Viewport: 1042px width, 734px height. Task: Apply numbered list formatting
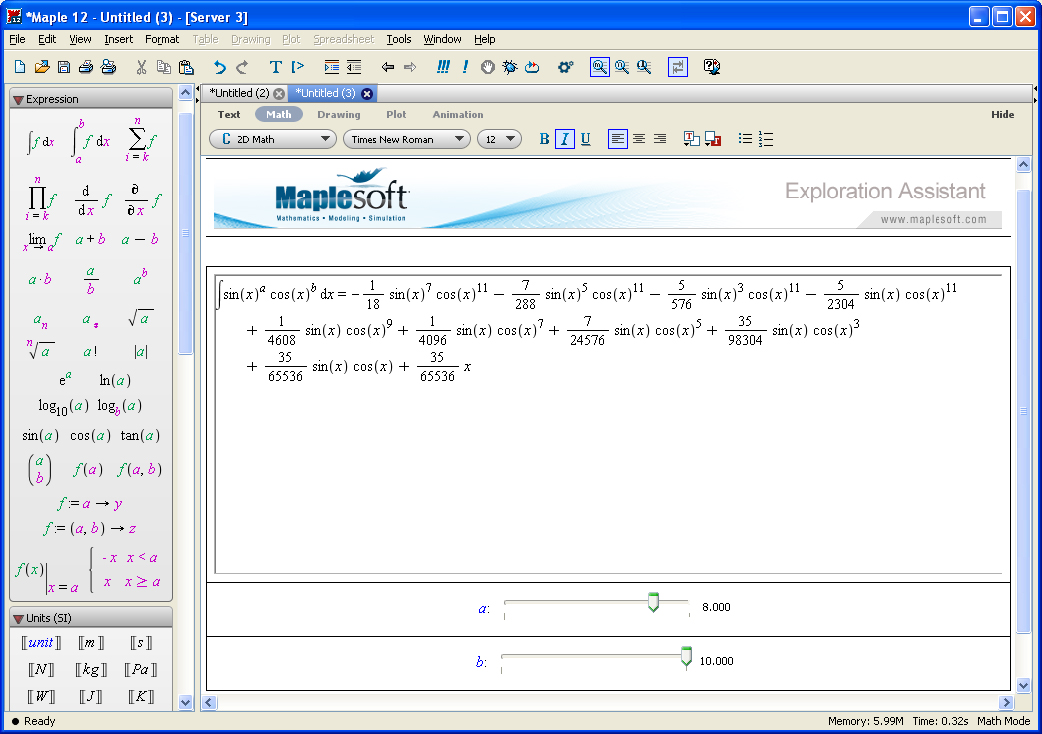pyautogui.click(x=766, y=139)
